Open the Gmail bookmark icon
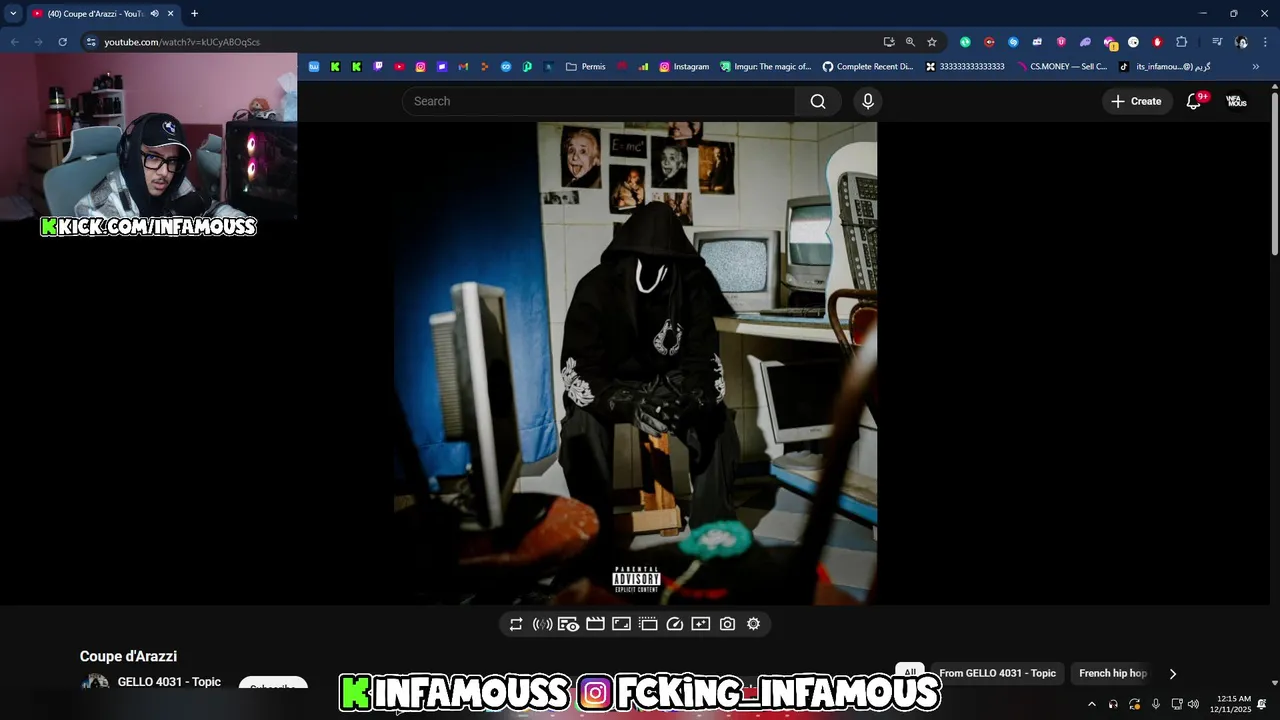This screenshot has height=720, width=1280. tap(463, 67)
